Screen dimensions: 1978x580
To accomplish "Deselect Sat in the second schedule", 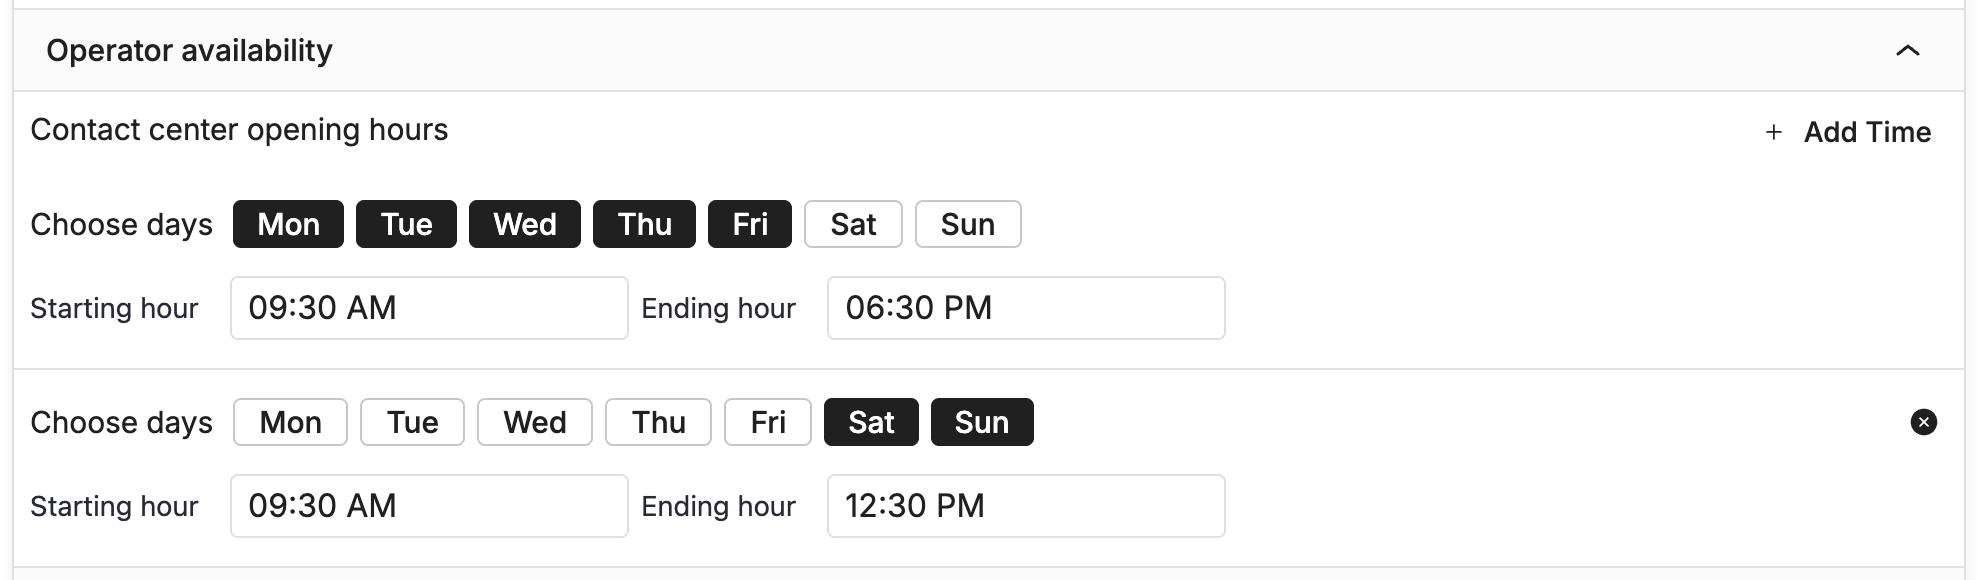I will click(870, 422).
